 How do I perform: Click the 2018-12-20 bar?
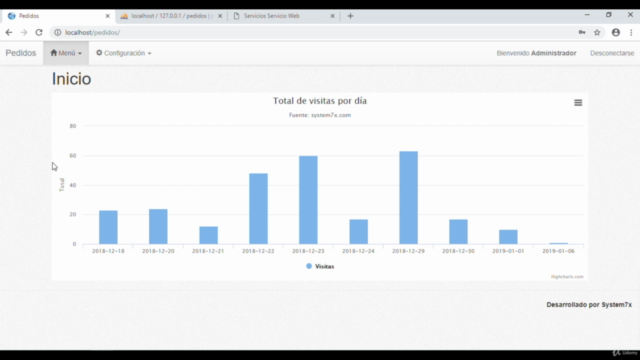pos(158,227)
